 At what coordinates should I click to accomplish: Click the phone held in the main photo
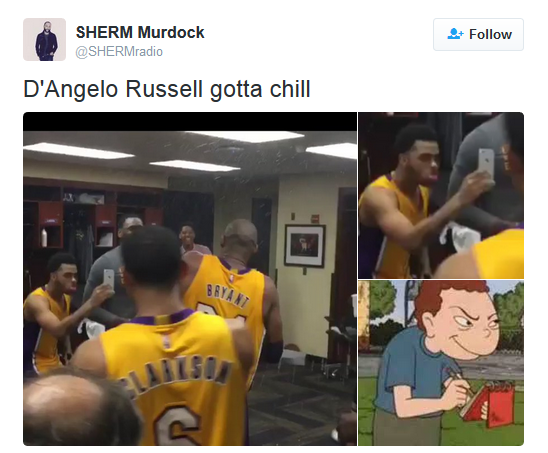coord(109,280)
